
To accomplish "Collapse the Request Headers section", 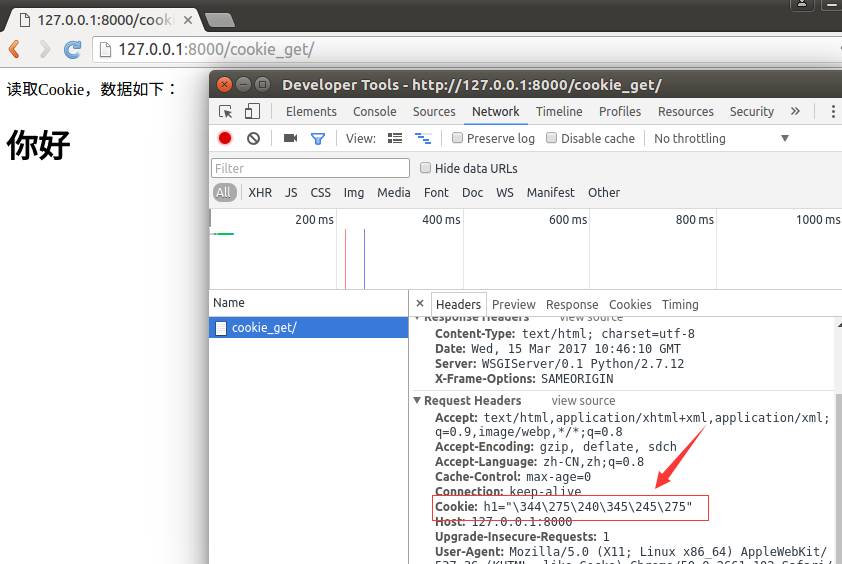I will point(418,401).
